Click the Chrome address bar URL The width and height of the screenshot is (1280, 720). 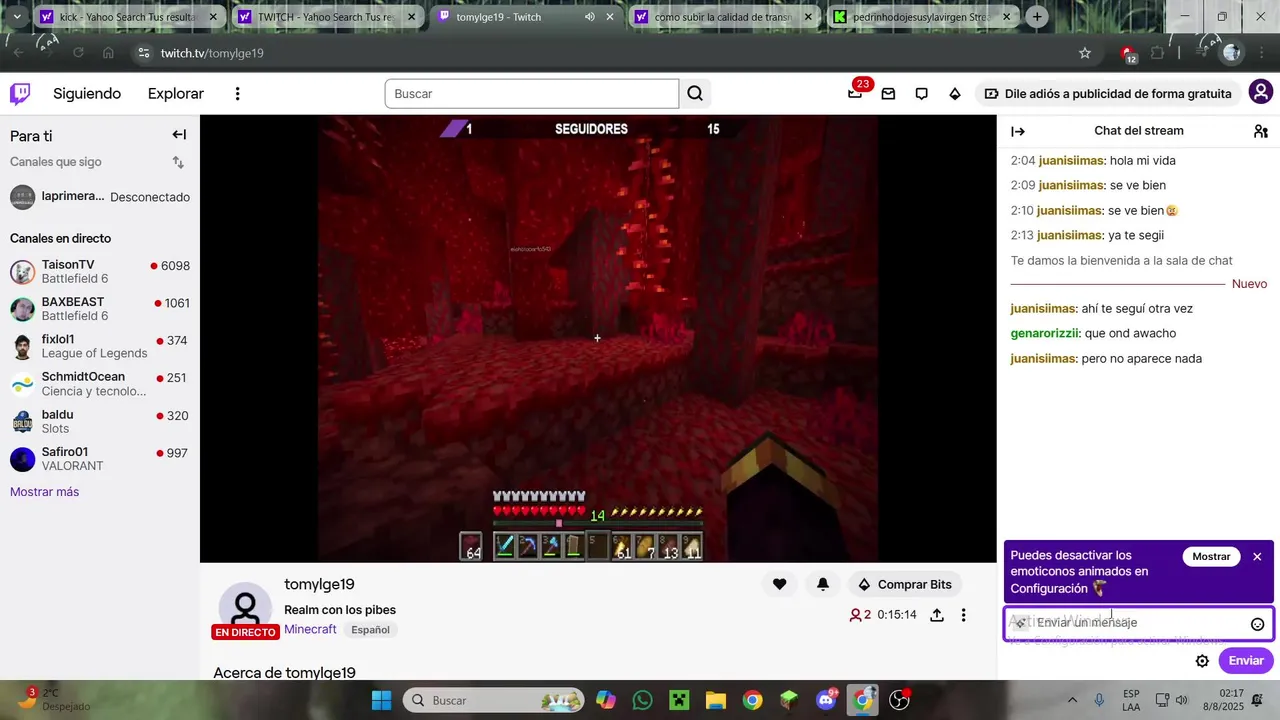pyautogui.click(x=212, y=53)
